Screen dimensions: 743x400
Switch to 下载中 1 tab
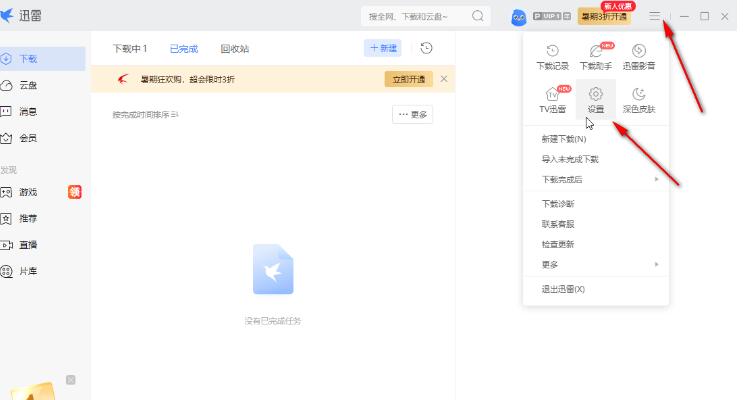point(130,49)
